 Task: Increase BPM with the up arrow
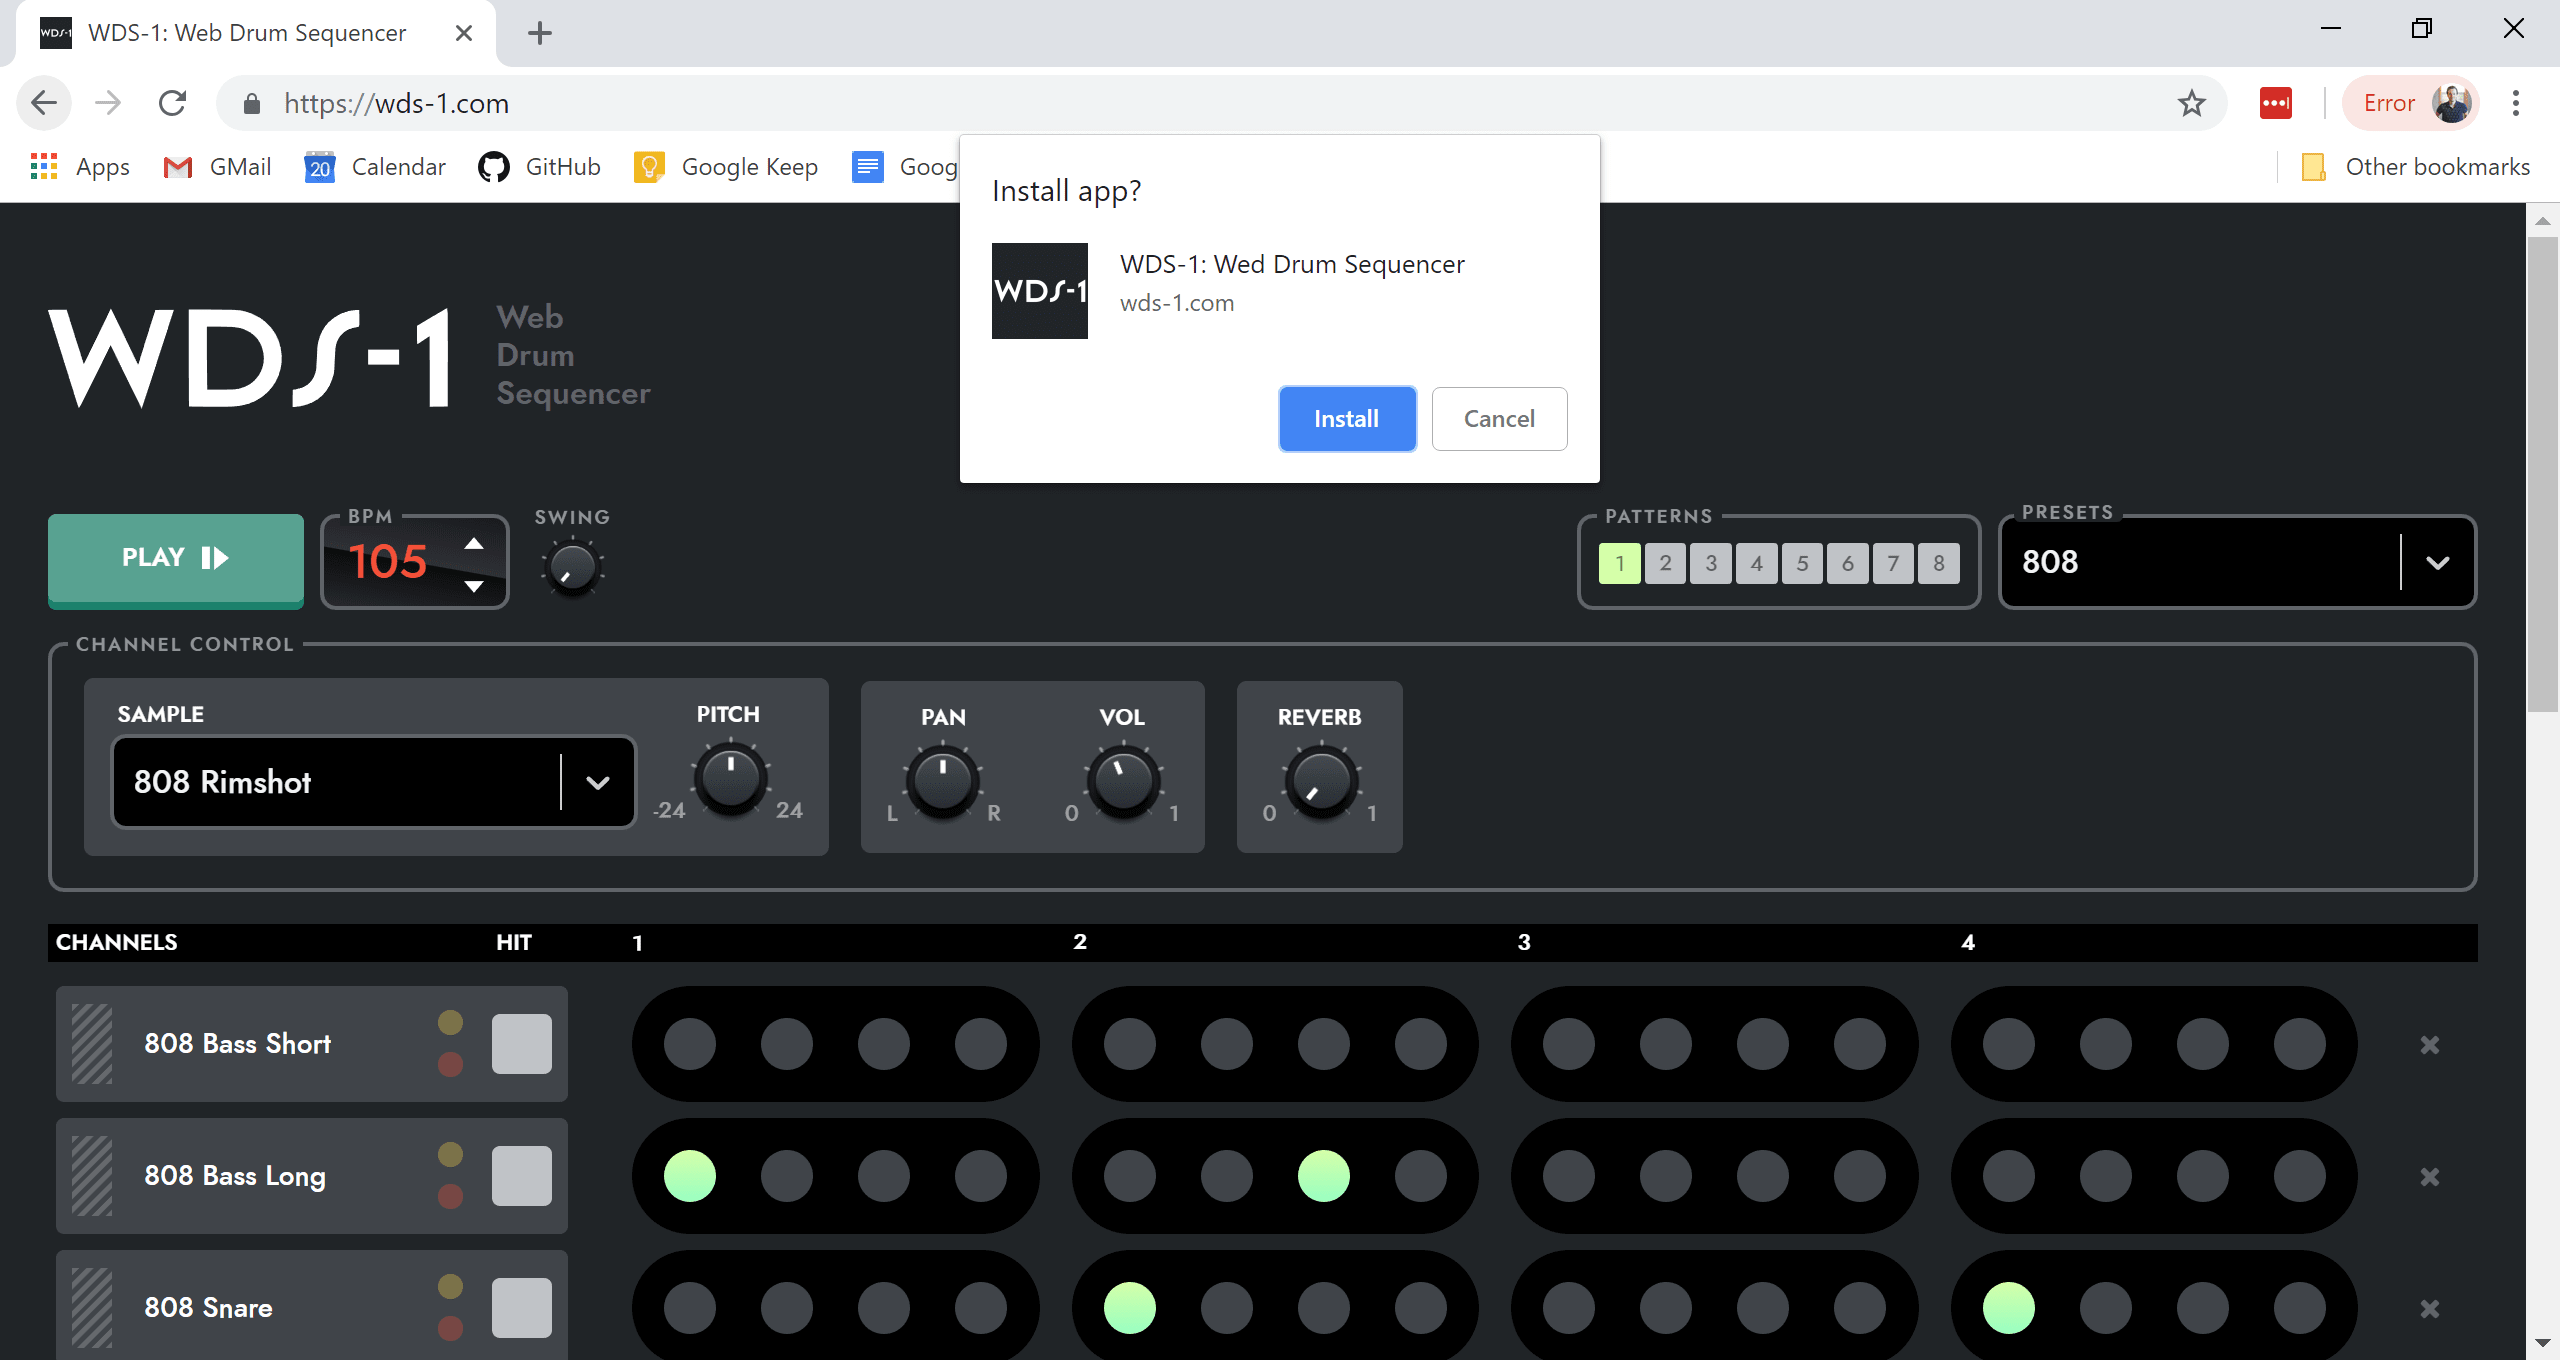(474, 543)
